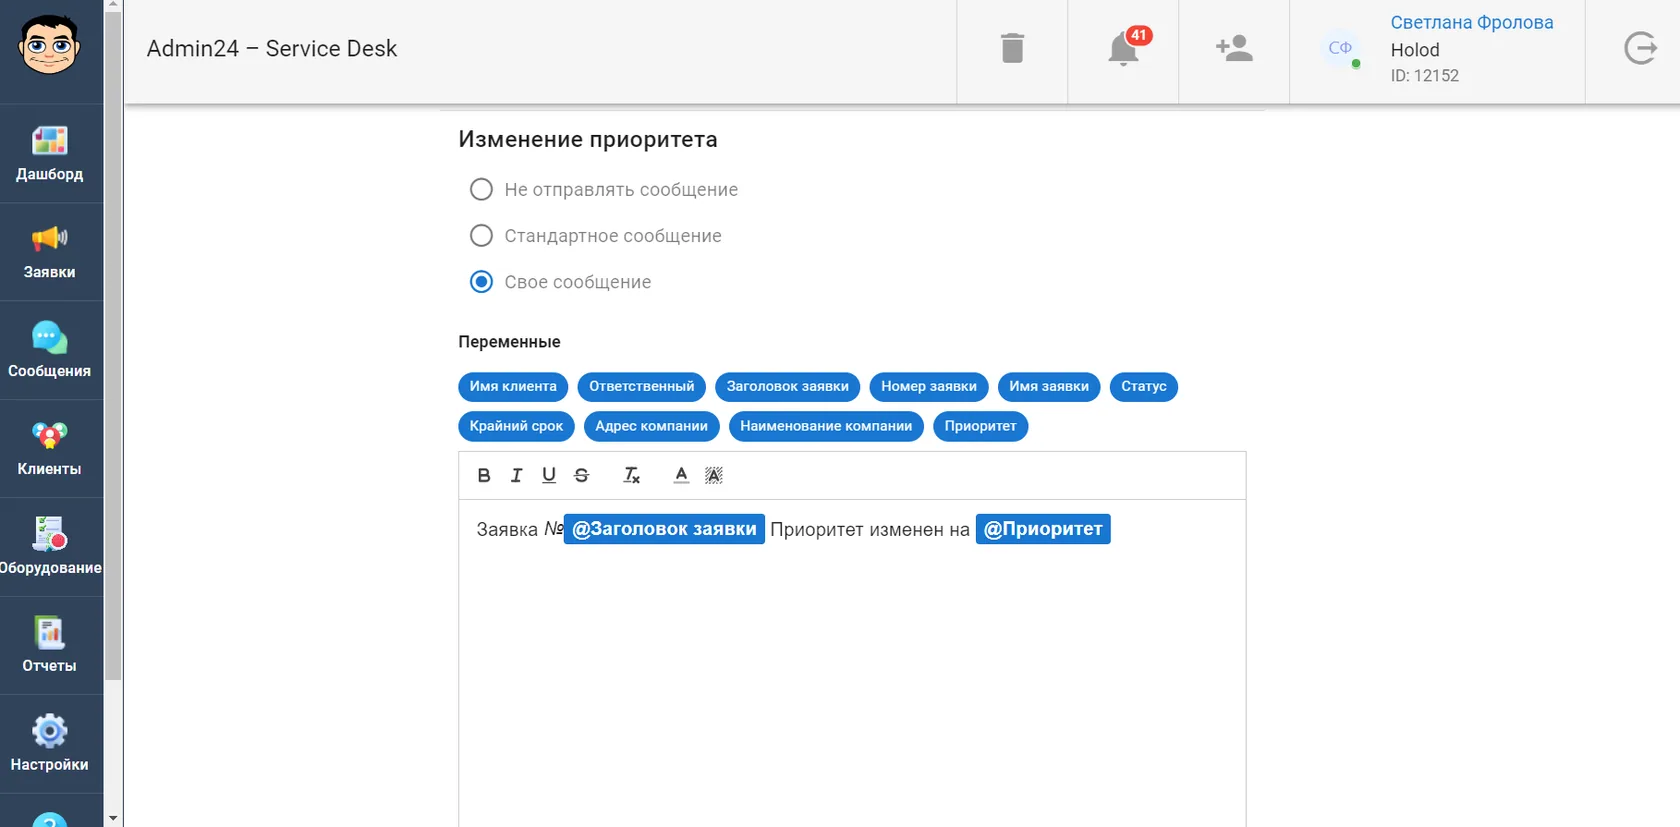Go to Заявки in sidebar

[49, 252]
